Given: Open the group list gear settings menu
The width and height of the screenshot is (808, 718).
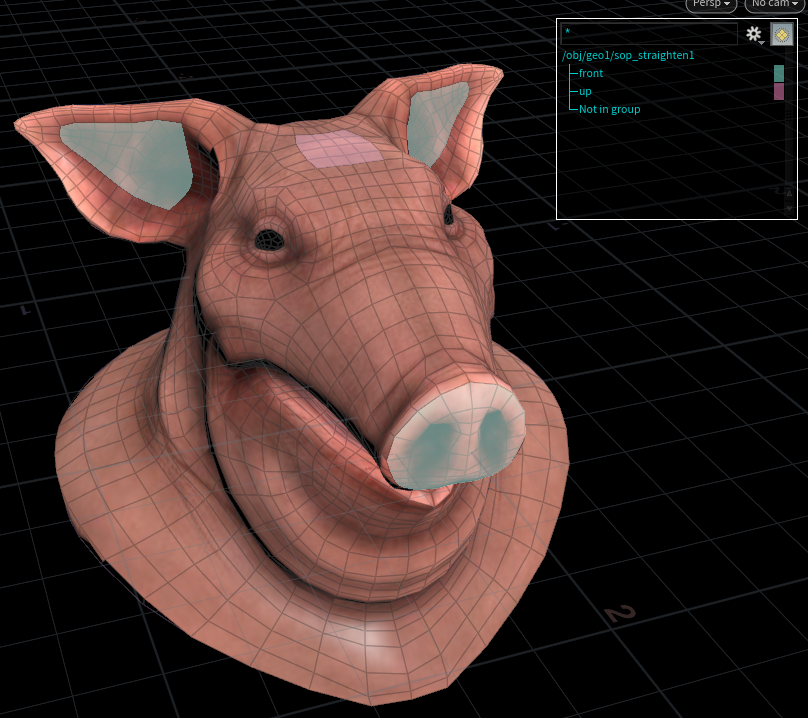Looking at the screenshot, I should tap(754, 34).
